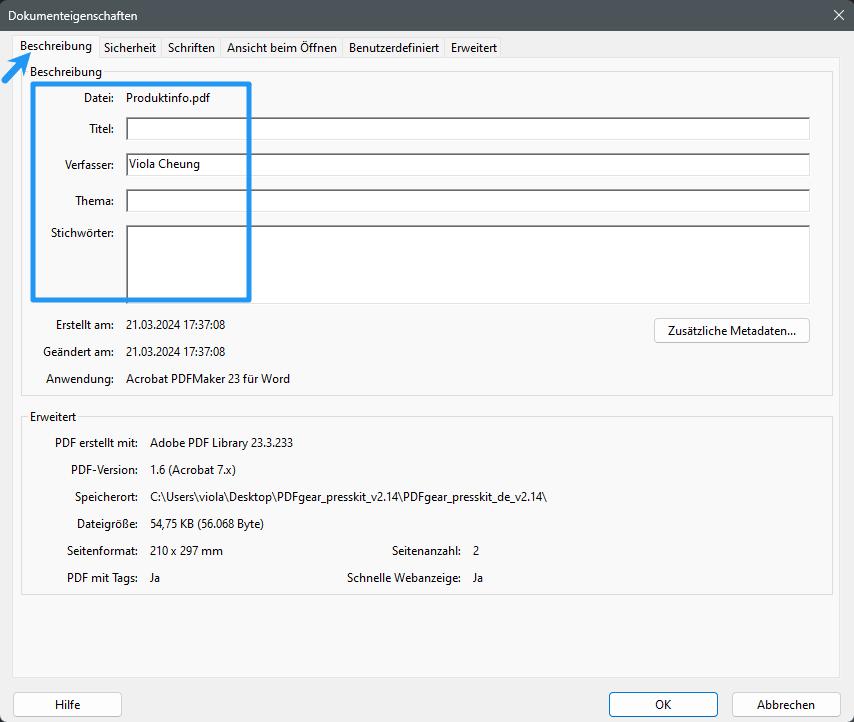Open the Sicherheit tab
Viewport: 854px width, 722px height.
point(130,48)
